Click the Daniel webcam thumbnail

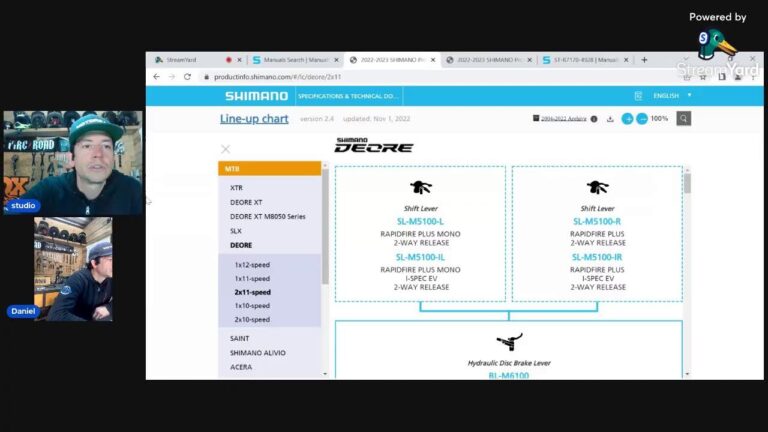click(73, 269)
